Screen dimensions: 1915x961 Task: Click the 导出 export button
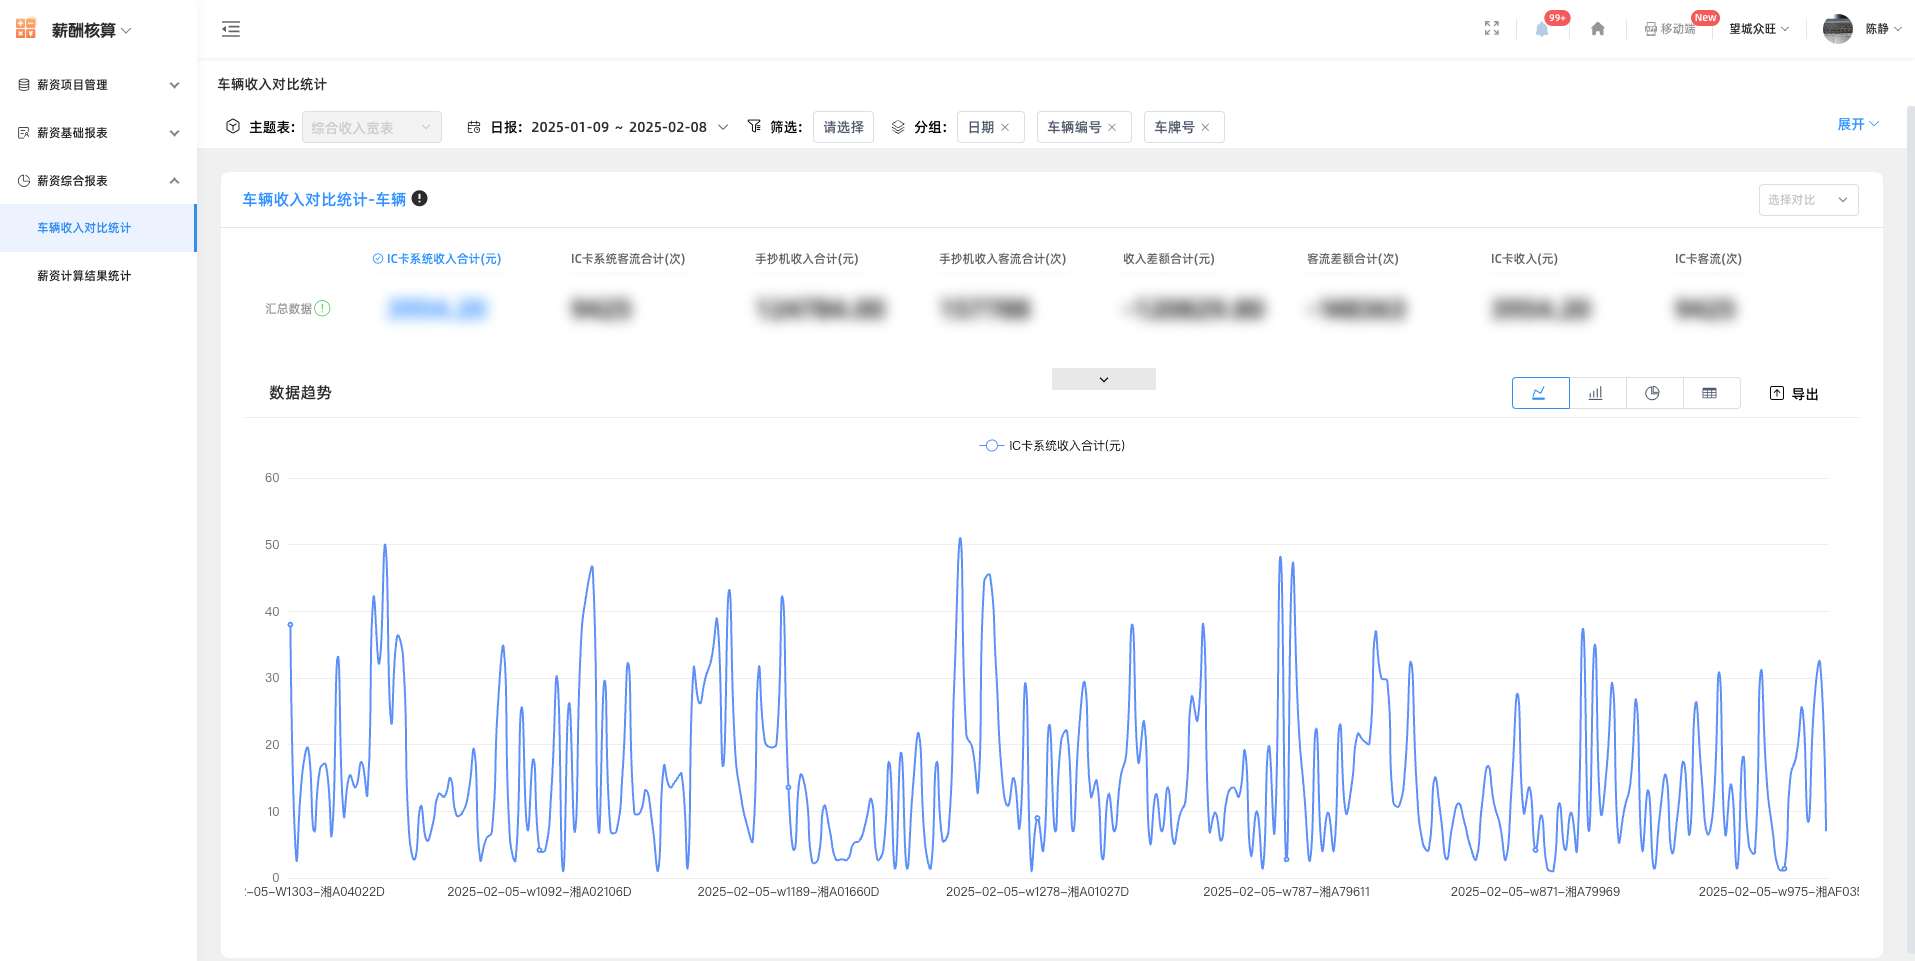tap(1794, 394)
